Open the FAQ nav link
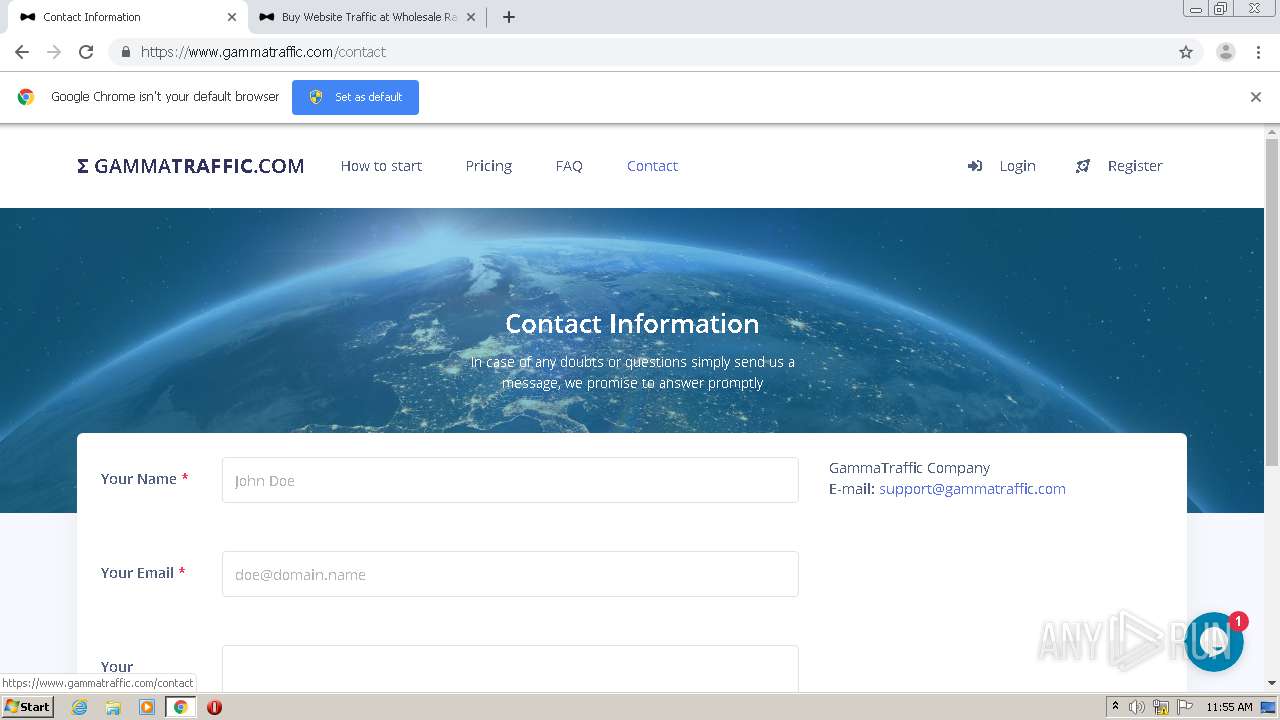The image size is (1280, 720). [569, 166]
